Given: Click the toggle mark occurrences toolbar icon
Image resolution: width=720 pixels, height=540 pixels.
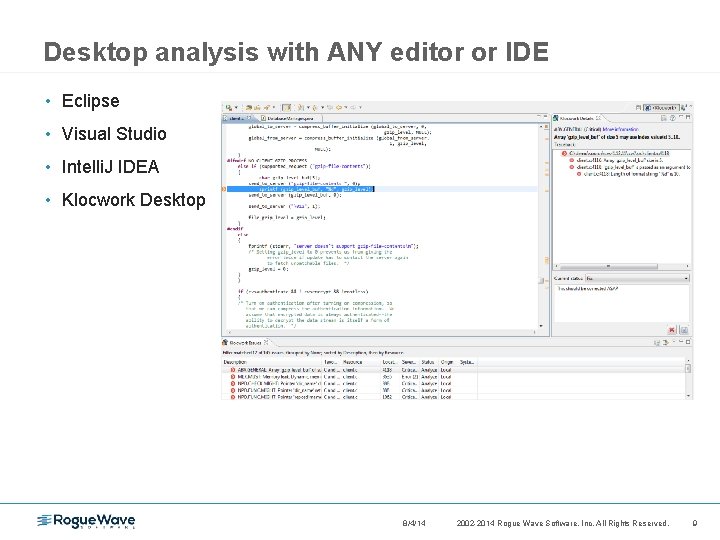Looking at the screenshot, I should click(x=287, y=107).
